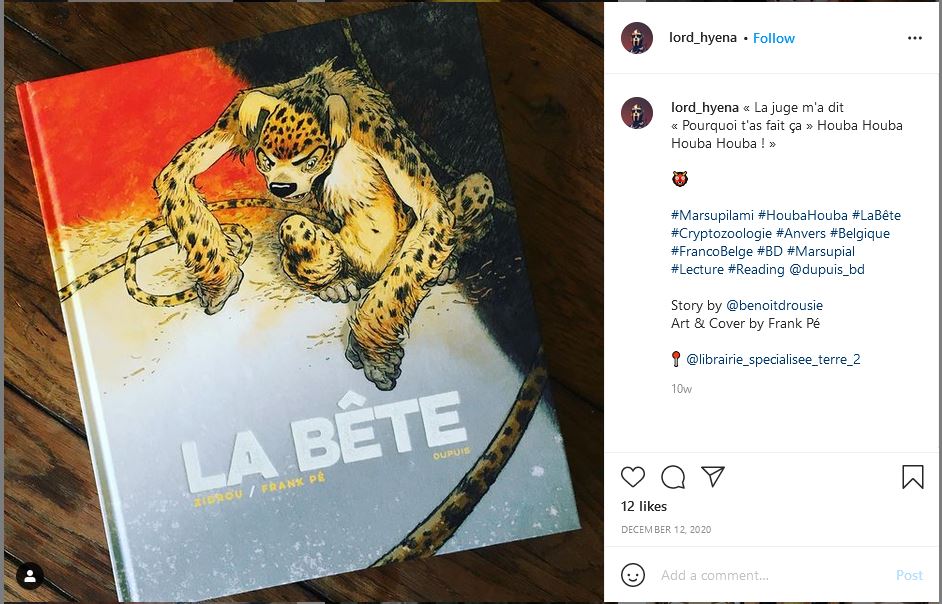
Task: Open lord_hyena header profile picture
Action: (x=637, y=38)
